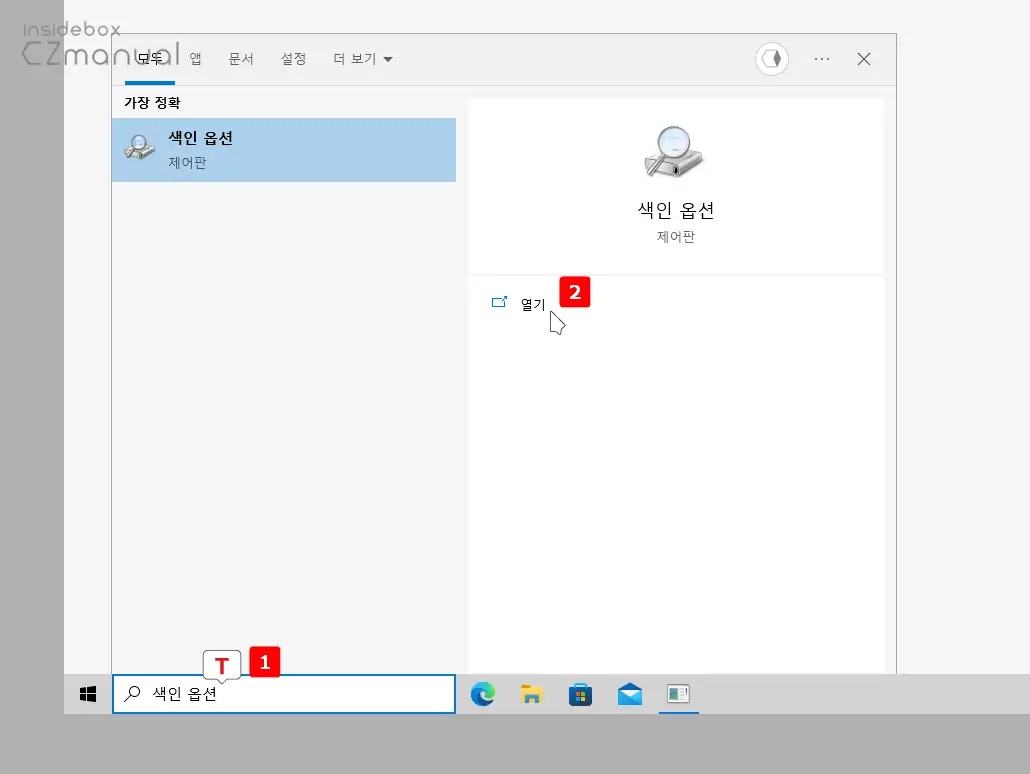Click the Windows Start button
1030x774 pixels.
(88, 694)
